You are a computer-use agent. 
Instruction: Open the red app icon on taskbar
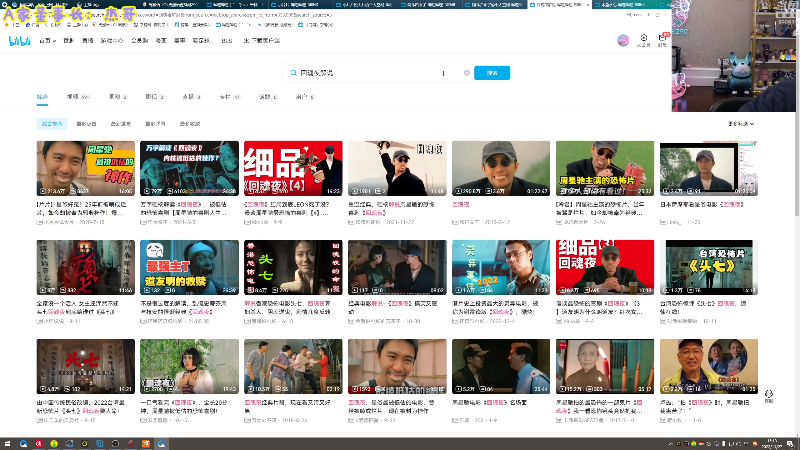[x=39, y=444]
